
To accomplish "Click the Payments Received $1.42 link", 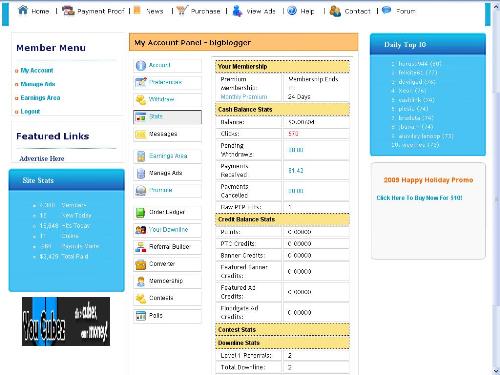I will click(x=296, y=171).
